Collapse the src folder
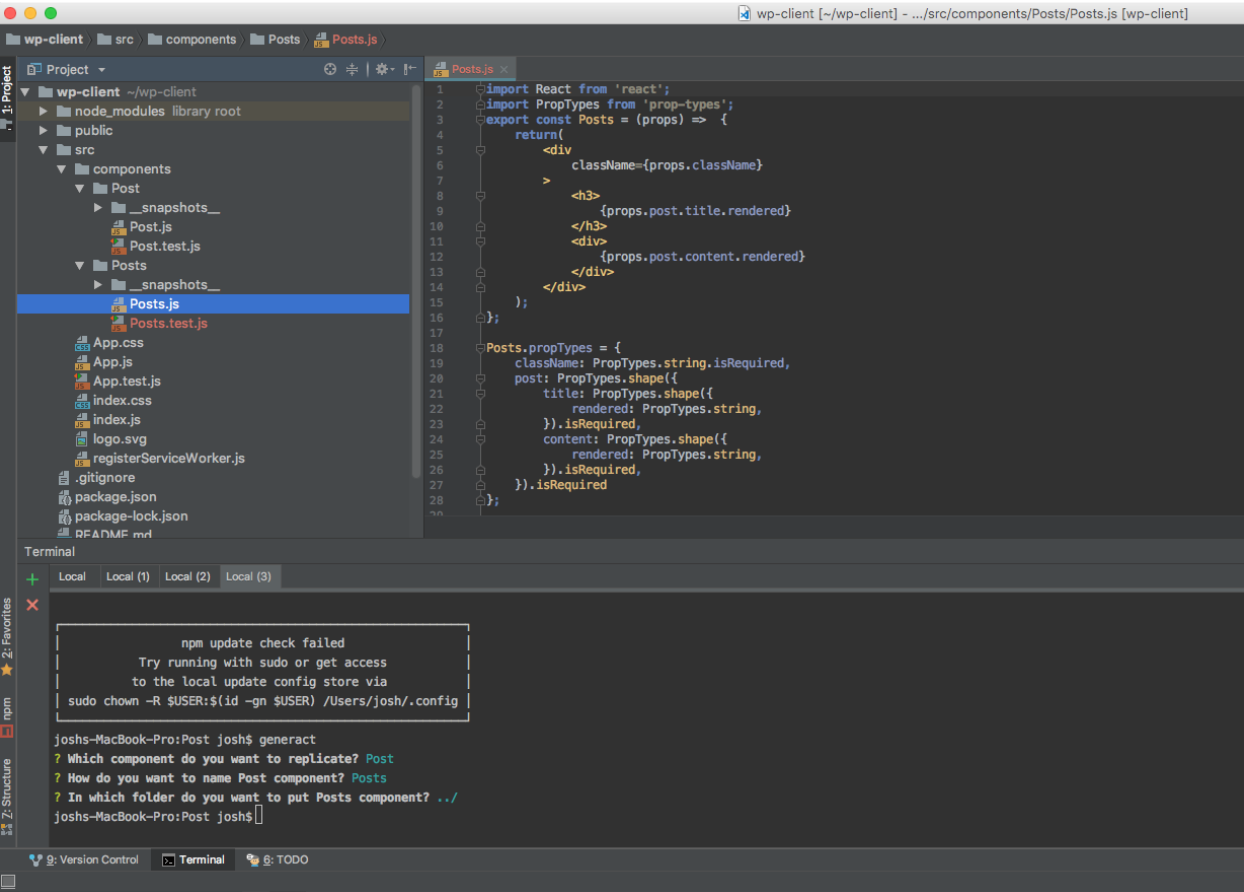The image size is (1244, 892). pyautogui.click(x=44, y=150)
